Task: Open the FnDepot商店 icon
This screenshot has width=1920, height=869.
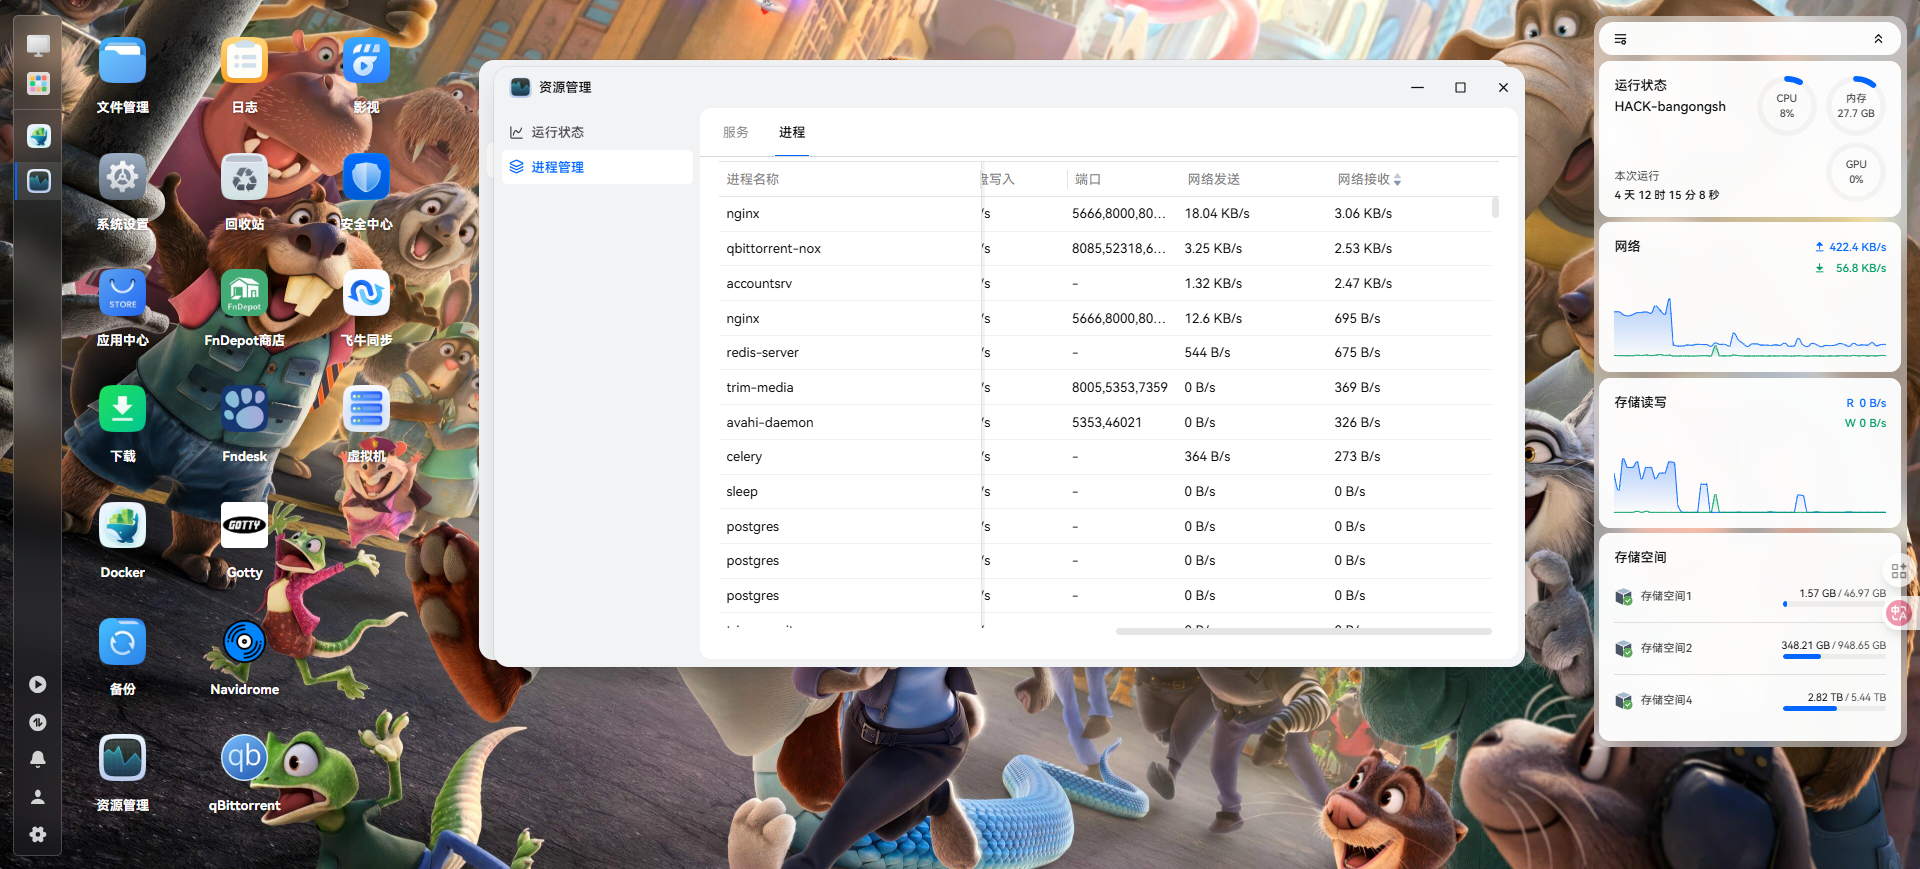Action: coord(244,293)
